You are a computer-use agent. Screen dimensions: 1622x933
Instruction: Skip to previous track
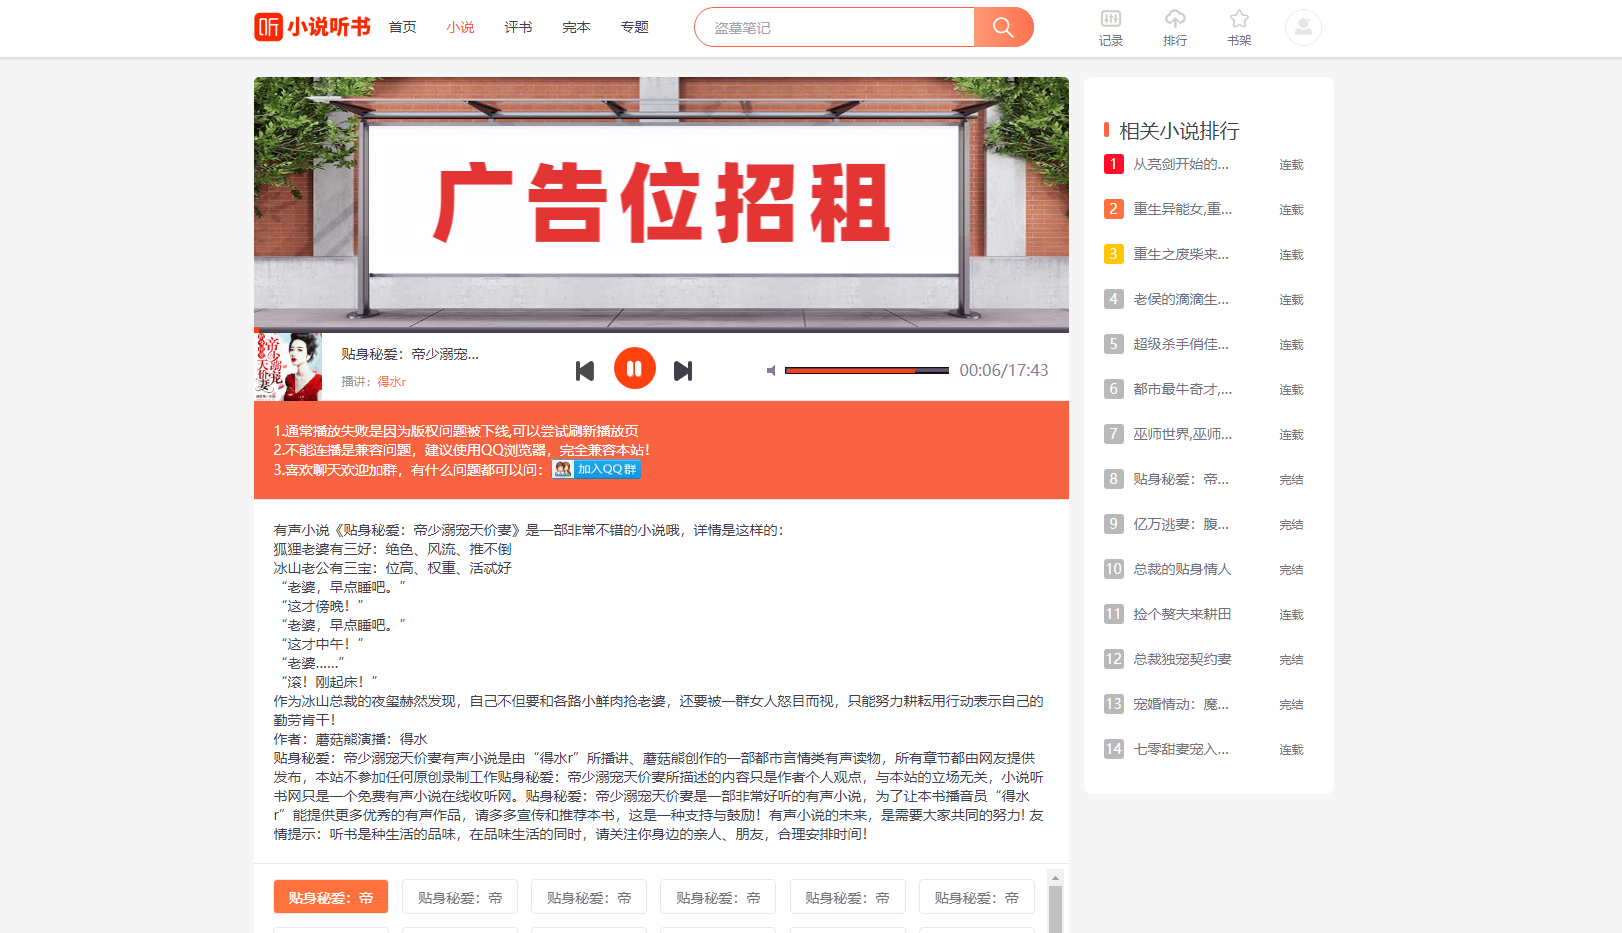585,371
